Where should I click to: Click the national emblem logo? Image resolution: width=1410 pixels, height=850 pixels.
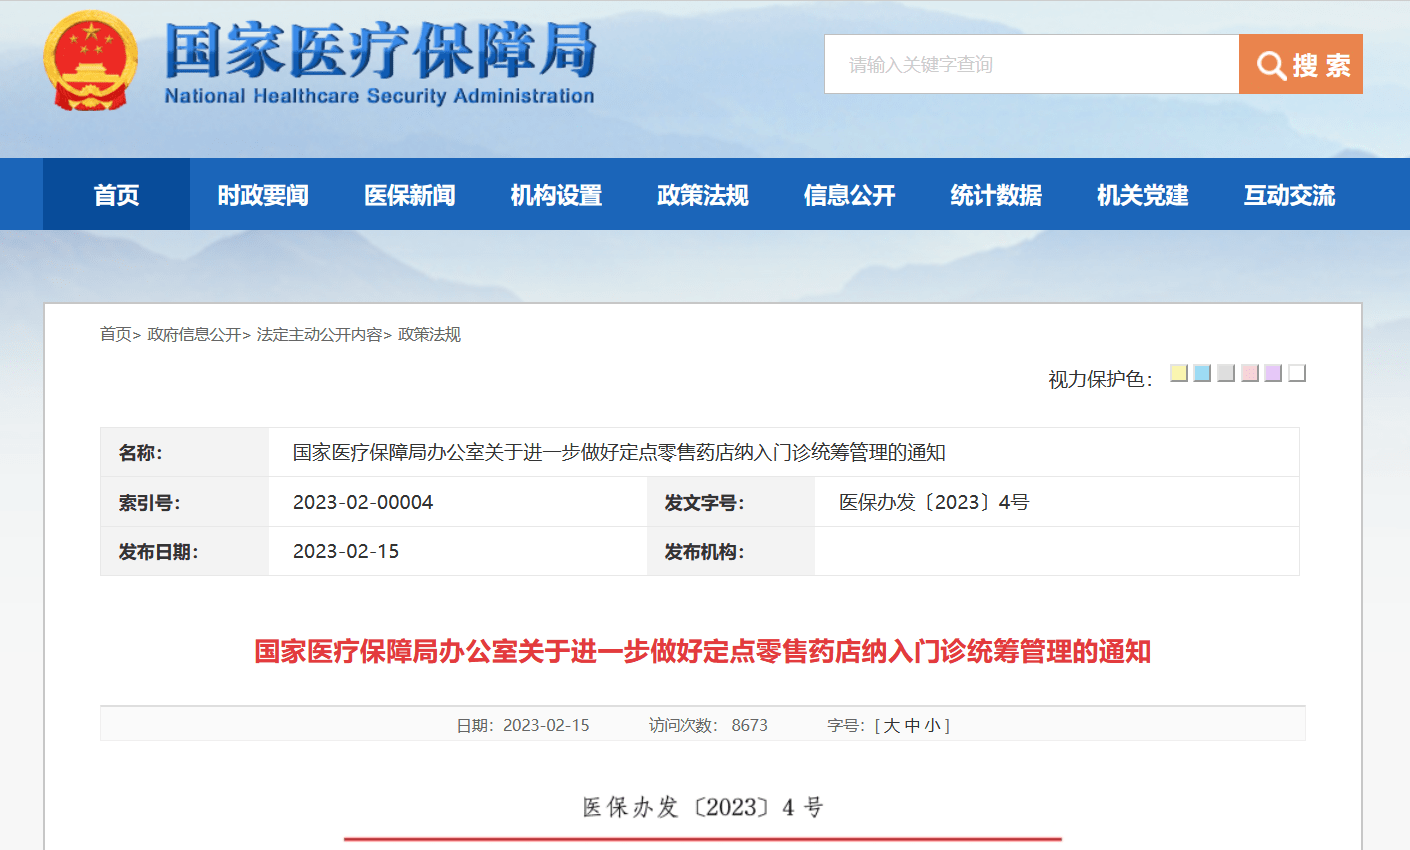(90, 62)
